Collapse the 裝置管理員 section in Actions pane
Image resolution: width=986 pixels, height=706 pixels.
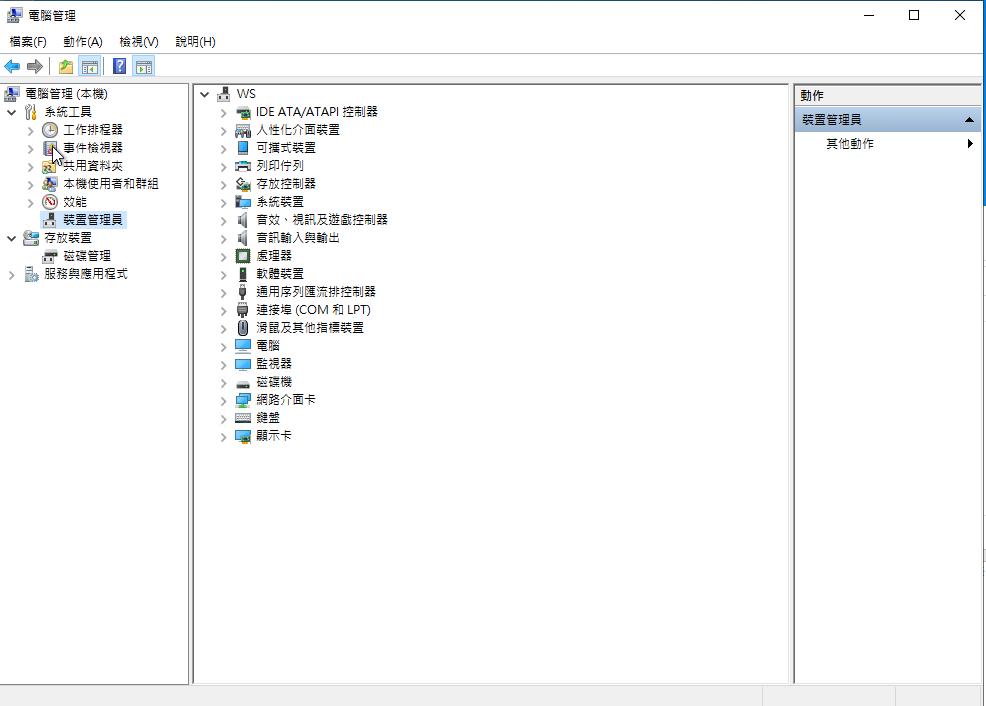969,120
